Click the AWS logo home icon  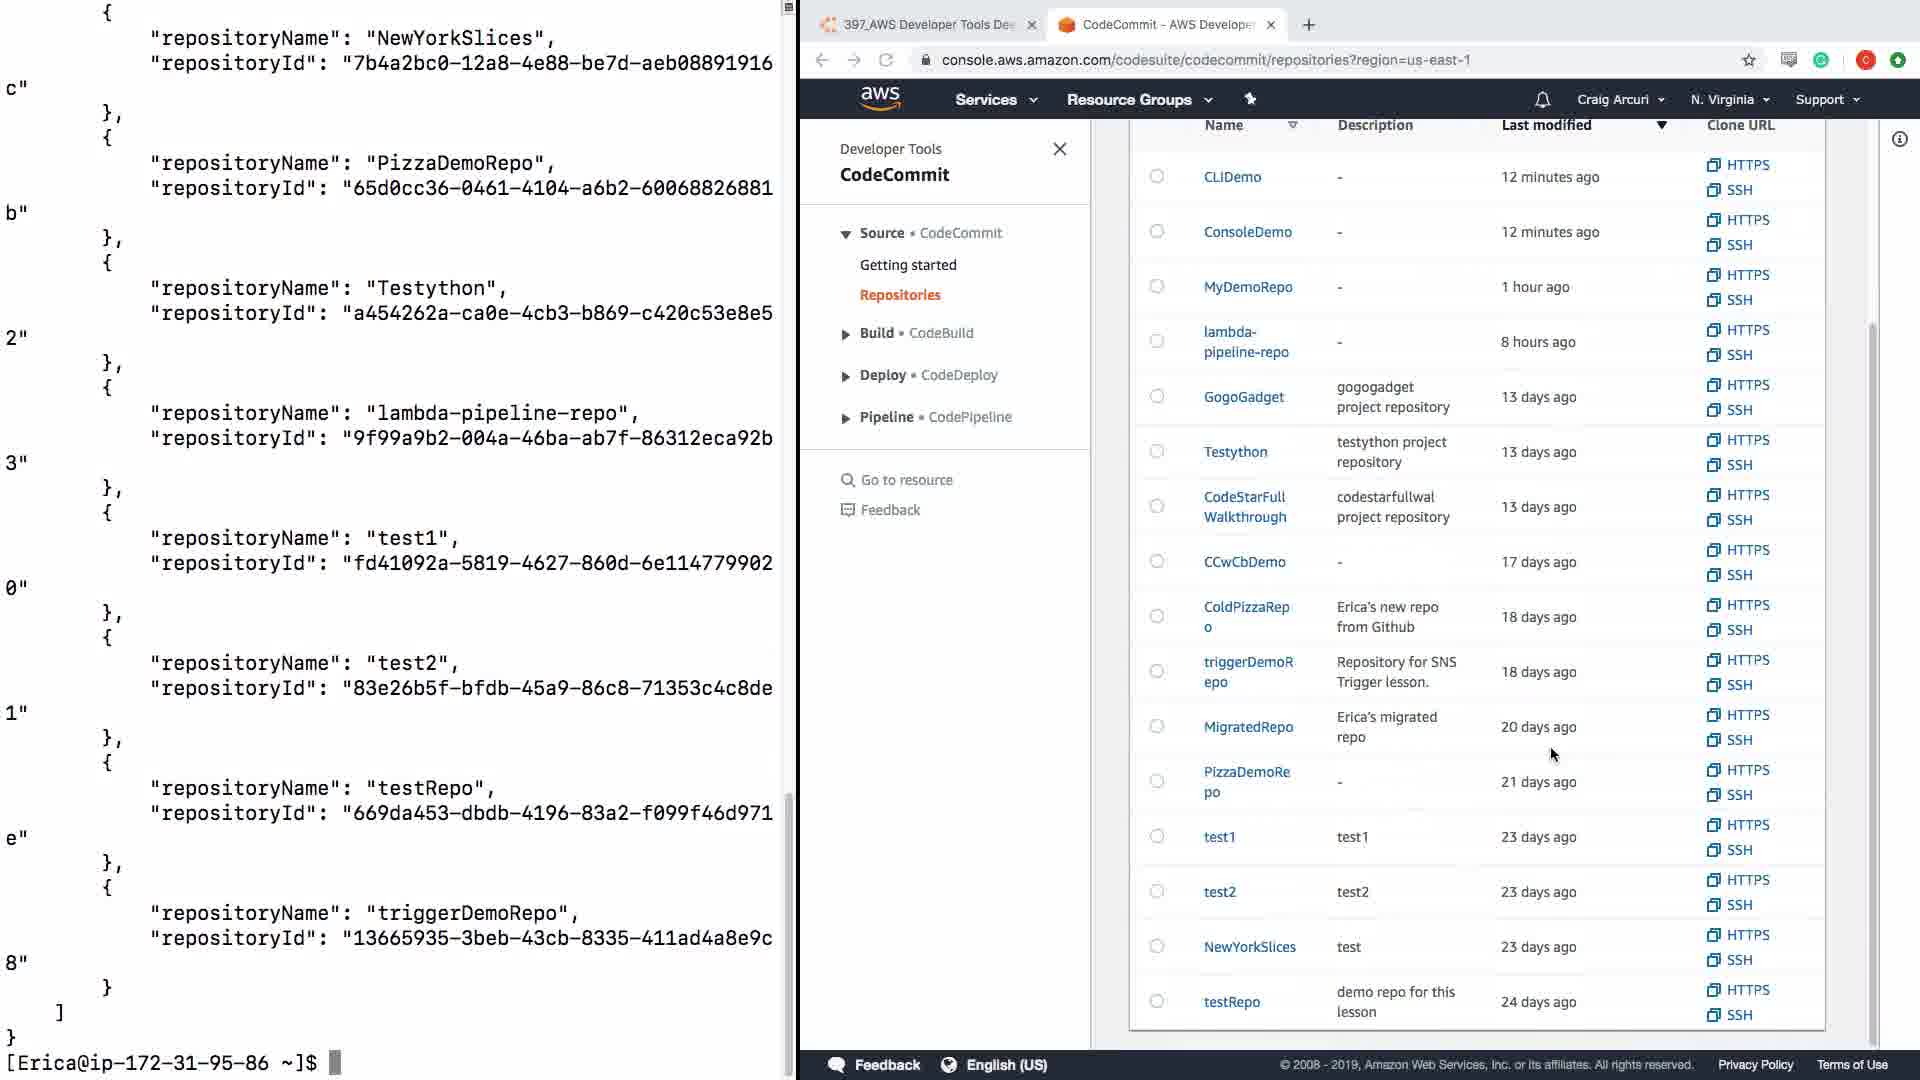tap(880, 98)
